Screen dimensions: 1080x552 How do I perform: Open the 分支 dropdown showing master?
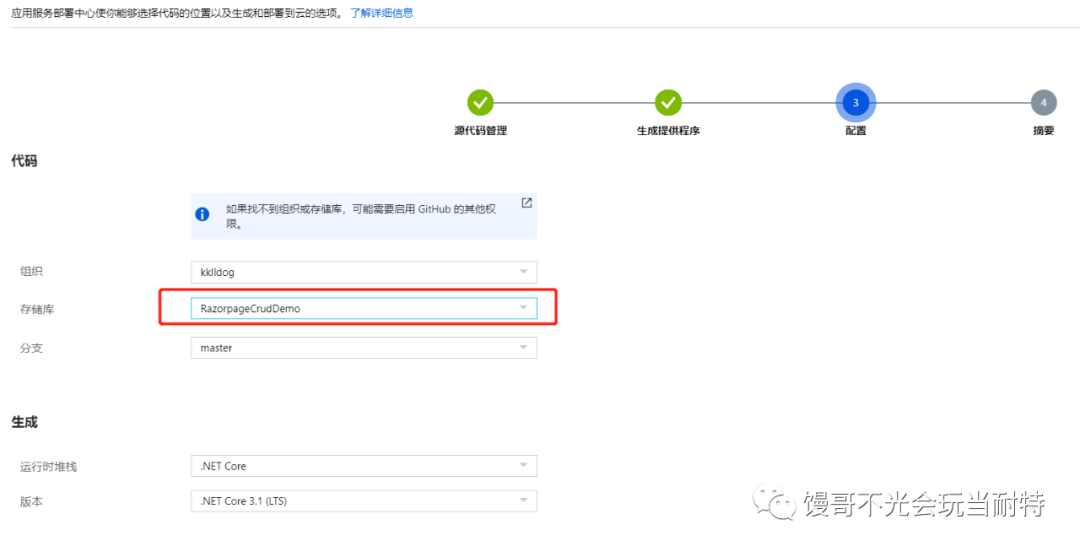[x=364, y=348]
